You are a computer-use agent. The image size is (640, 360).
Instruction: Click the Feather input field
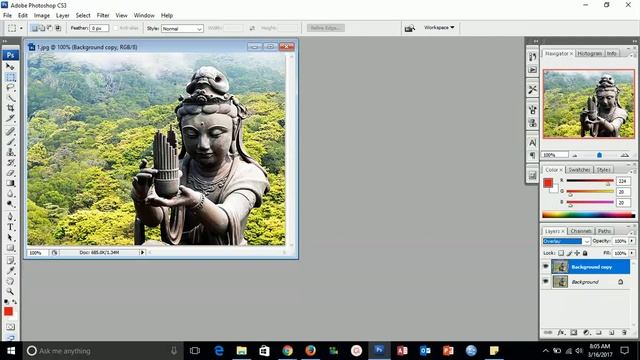pyautogui.click(x=99, y=28)
